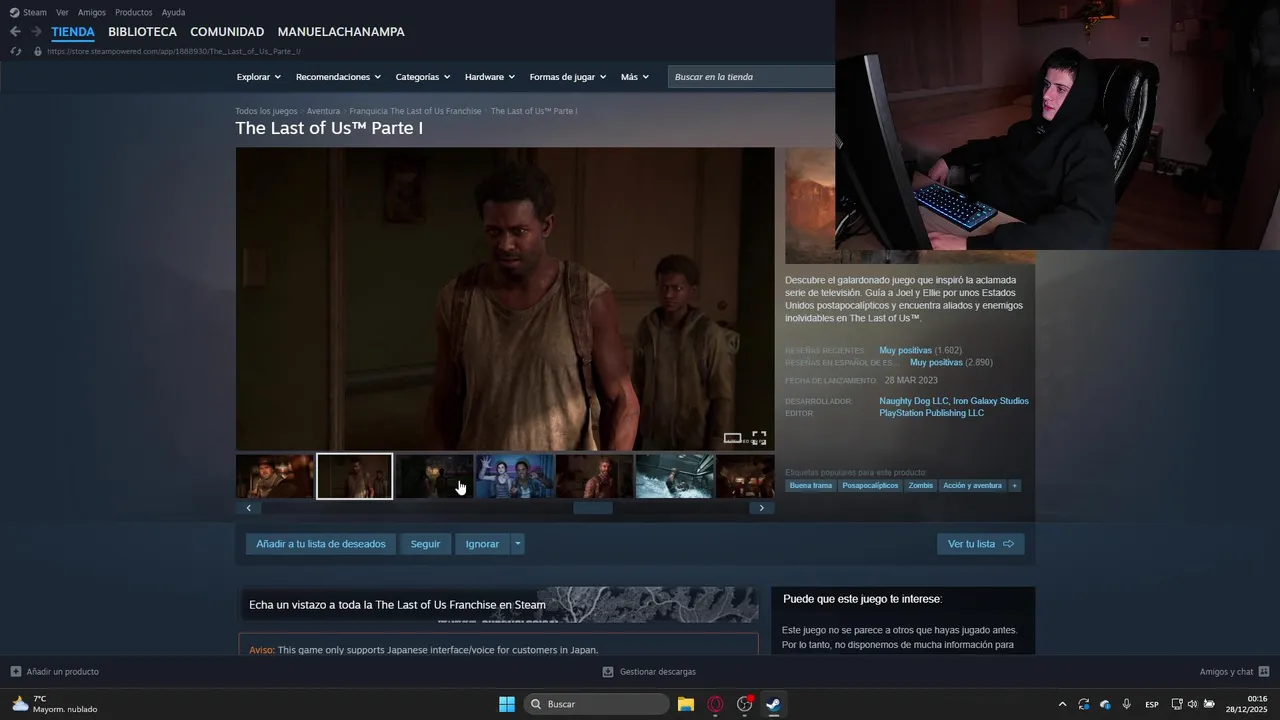Expand the Formas de jugar dropdown

pyautogui.click(x=568, y=77)
